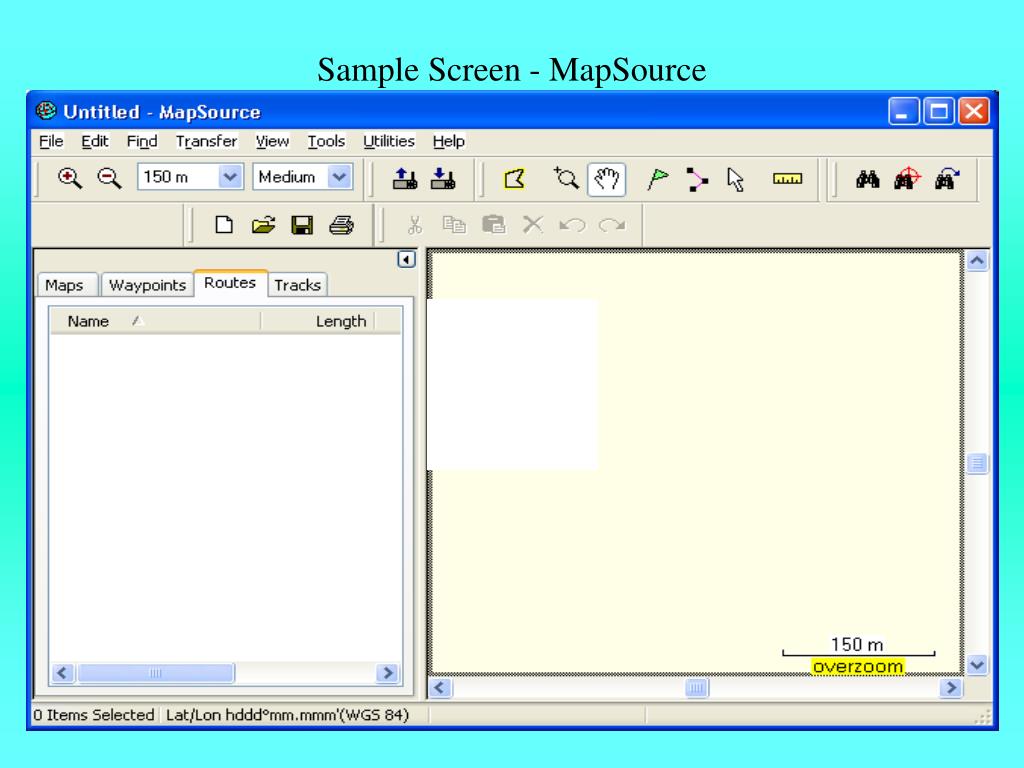The width and height of the screenshot is (1024, 768).
Task: Select the Routes tab
Action: (230, 283)
